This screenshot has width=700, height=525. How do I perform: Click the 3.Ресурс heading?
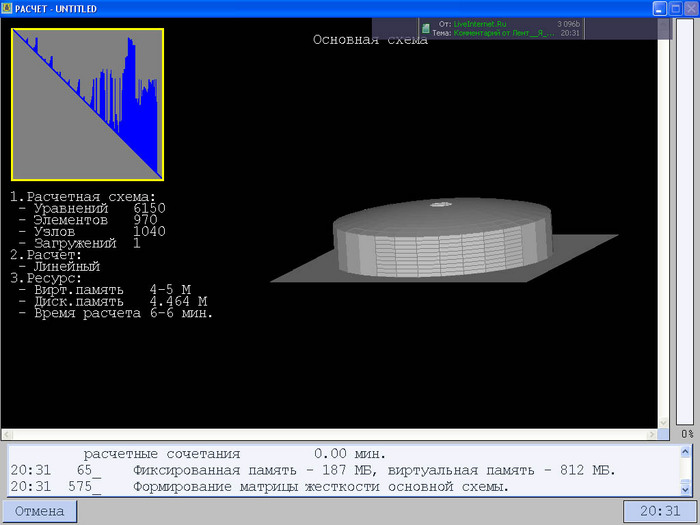[x=46, y=278]
